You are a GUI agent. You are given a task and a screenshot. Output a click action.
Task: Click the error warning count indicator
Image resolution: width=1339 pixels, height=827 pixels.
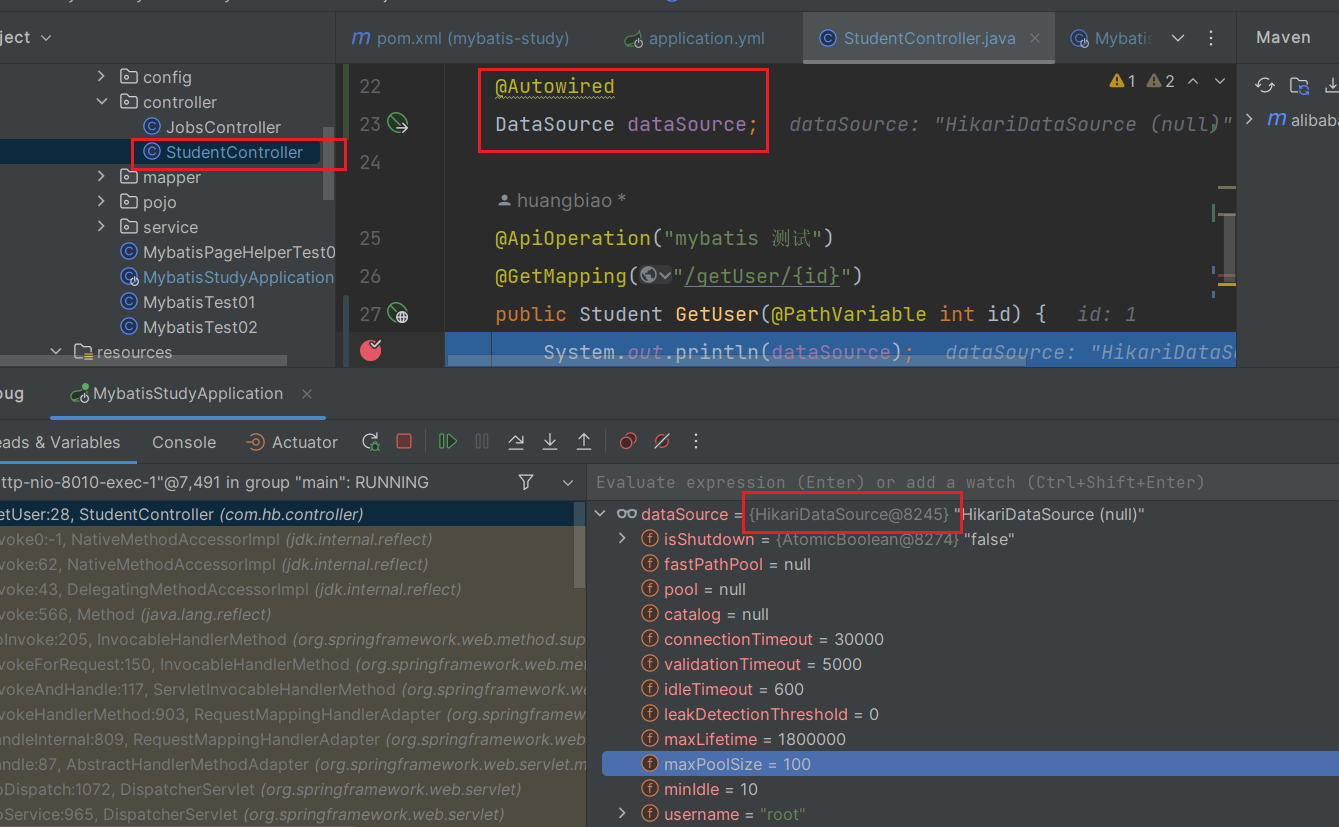pyautogui.click(x=1123, y=81)
